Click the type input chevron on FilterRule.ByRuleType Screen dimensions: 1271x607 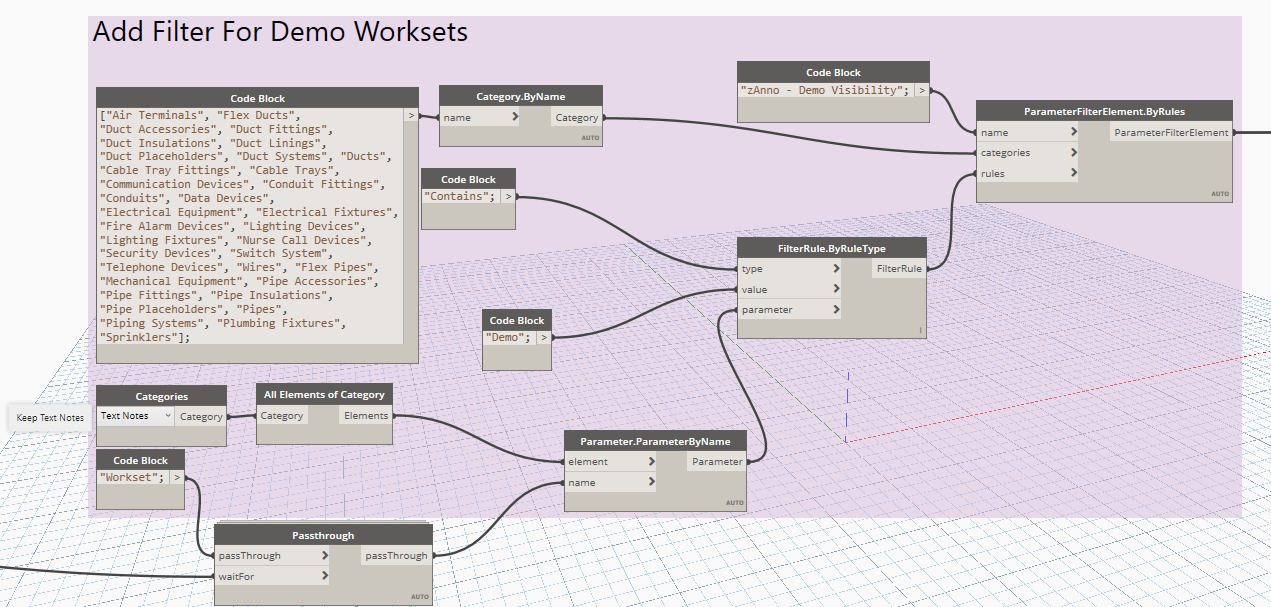835,269
